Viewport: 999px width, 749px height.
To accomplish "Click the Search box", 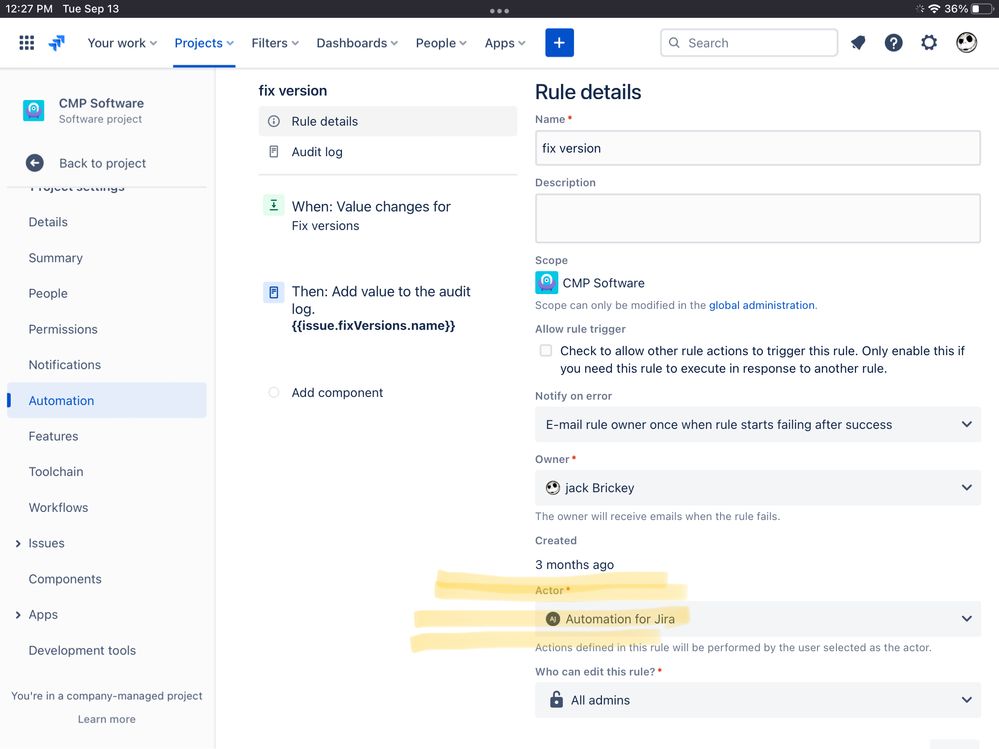I will coord(749,43).
